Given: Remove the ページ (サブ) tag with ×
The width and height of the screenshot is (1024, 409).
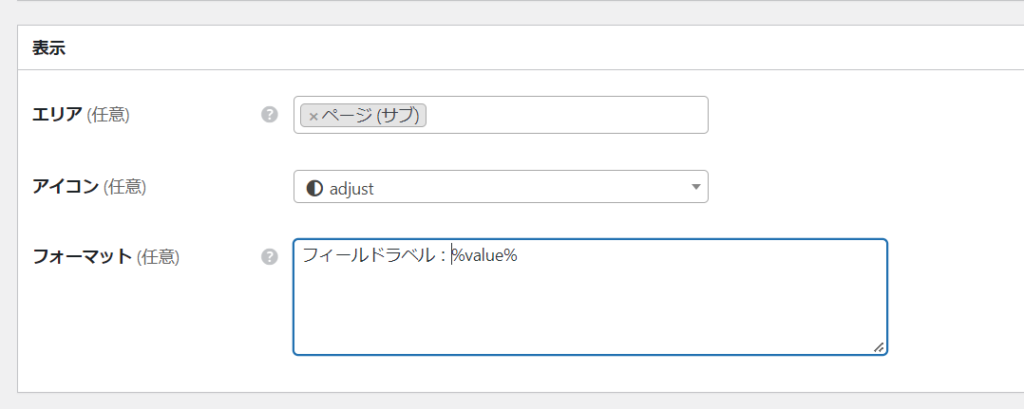Looking at the screenshot, I should pos(313,116).
